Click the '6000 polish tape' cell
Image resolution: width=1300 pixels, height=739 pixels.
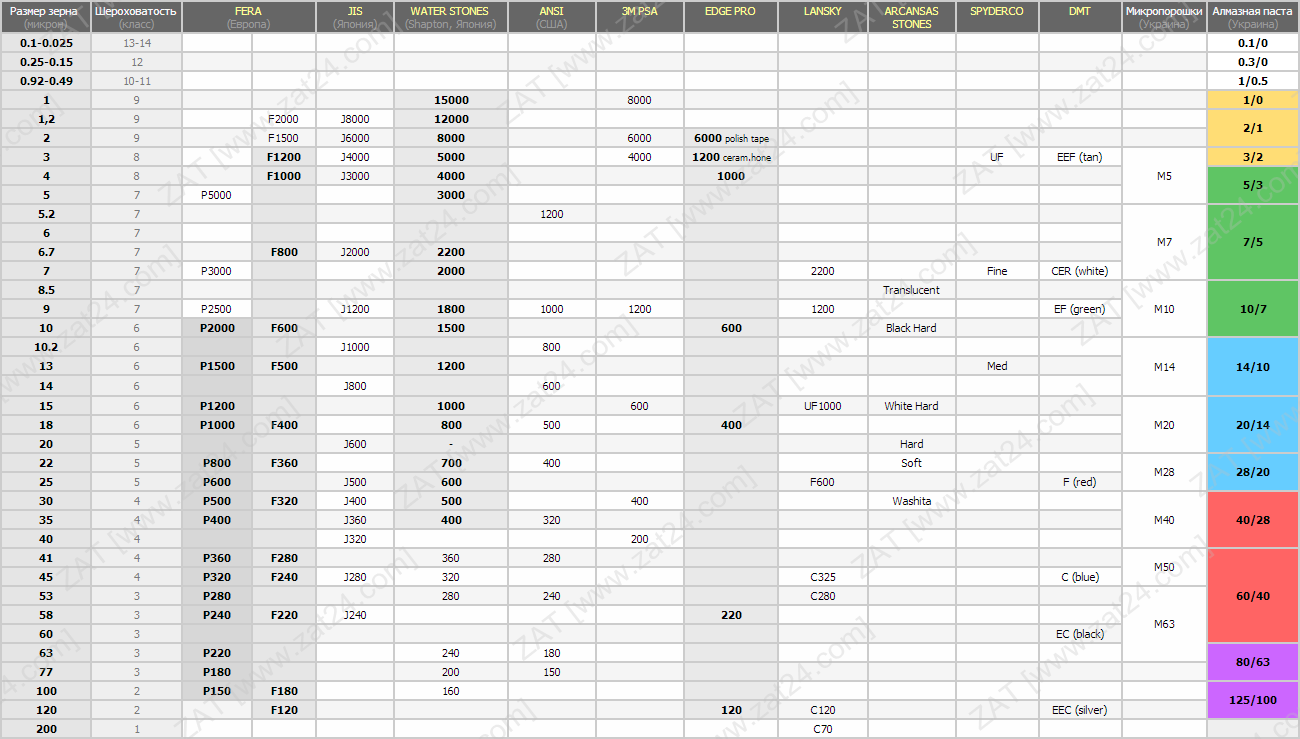[731, 138]
